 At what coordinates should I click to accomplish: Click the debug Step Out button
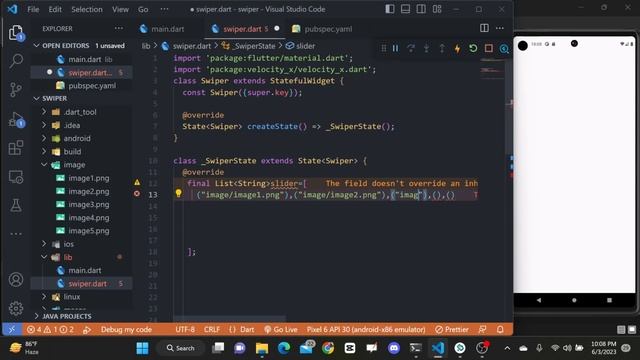click(442, 49)
